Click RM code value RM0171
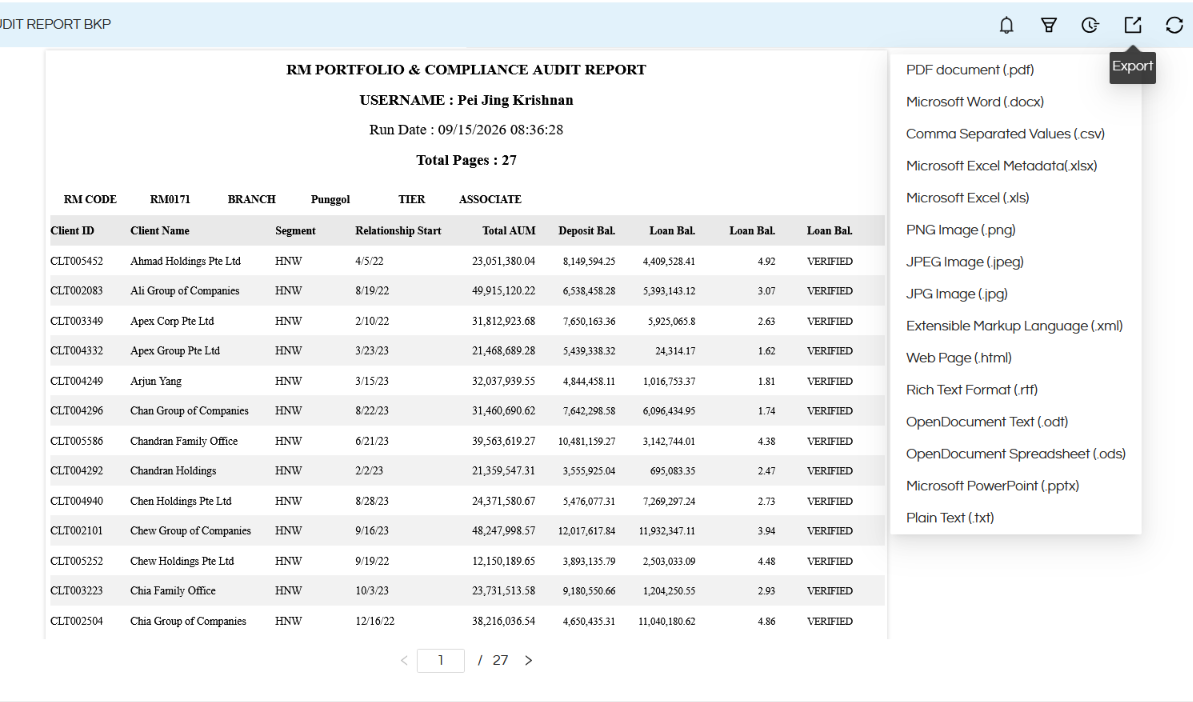 coord(170,199)
